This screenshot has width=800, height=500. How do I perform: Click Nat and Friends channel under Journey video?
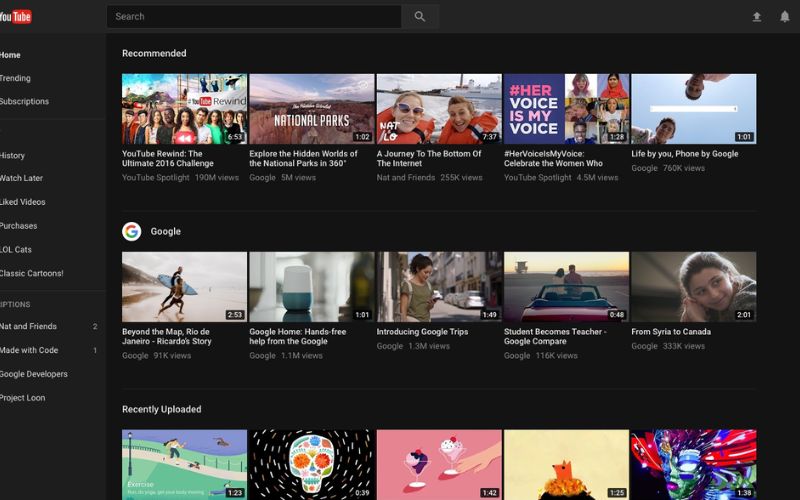[x=406, y=178]
